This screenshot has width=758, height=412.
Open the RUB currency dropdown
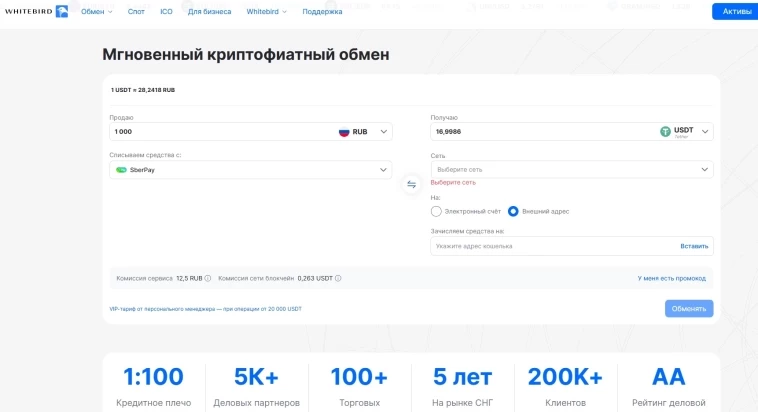(x=383, y=132)
